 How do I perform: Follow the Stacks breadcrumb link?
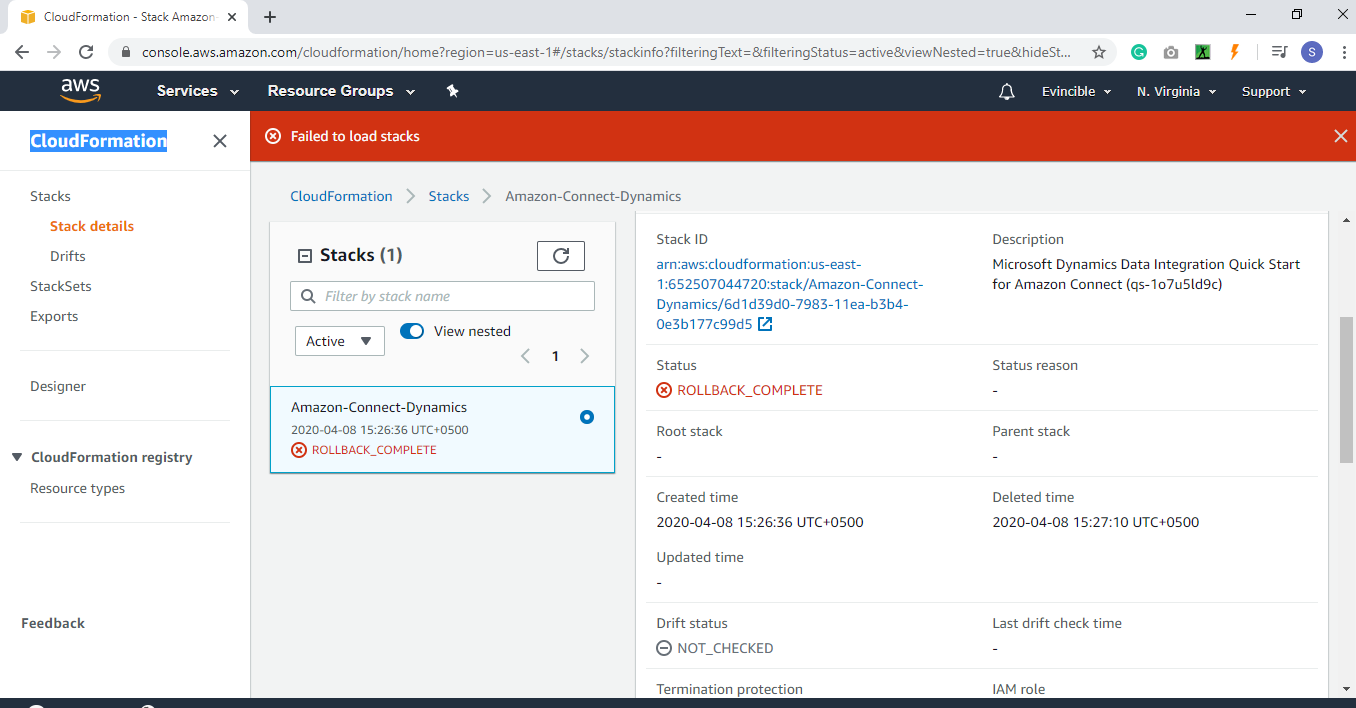coord(448,196)
